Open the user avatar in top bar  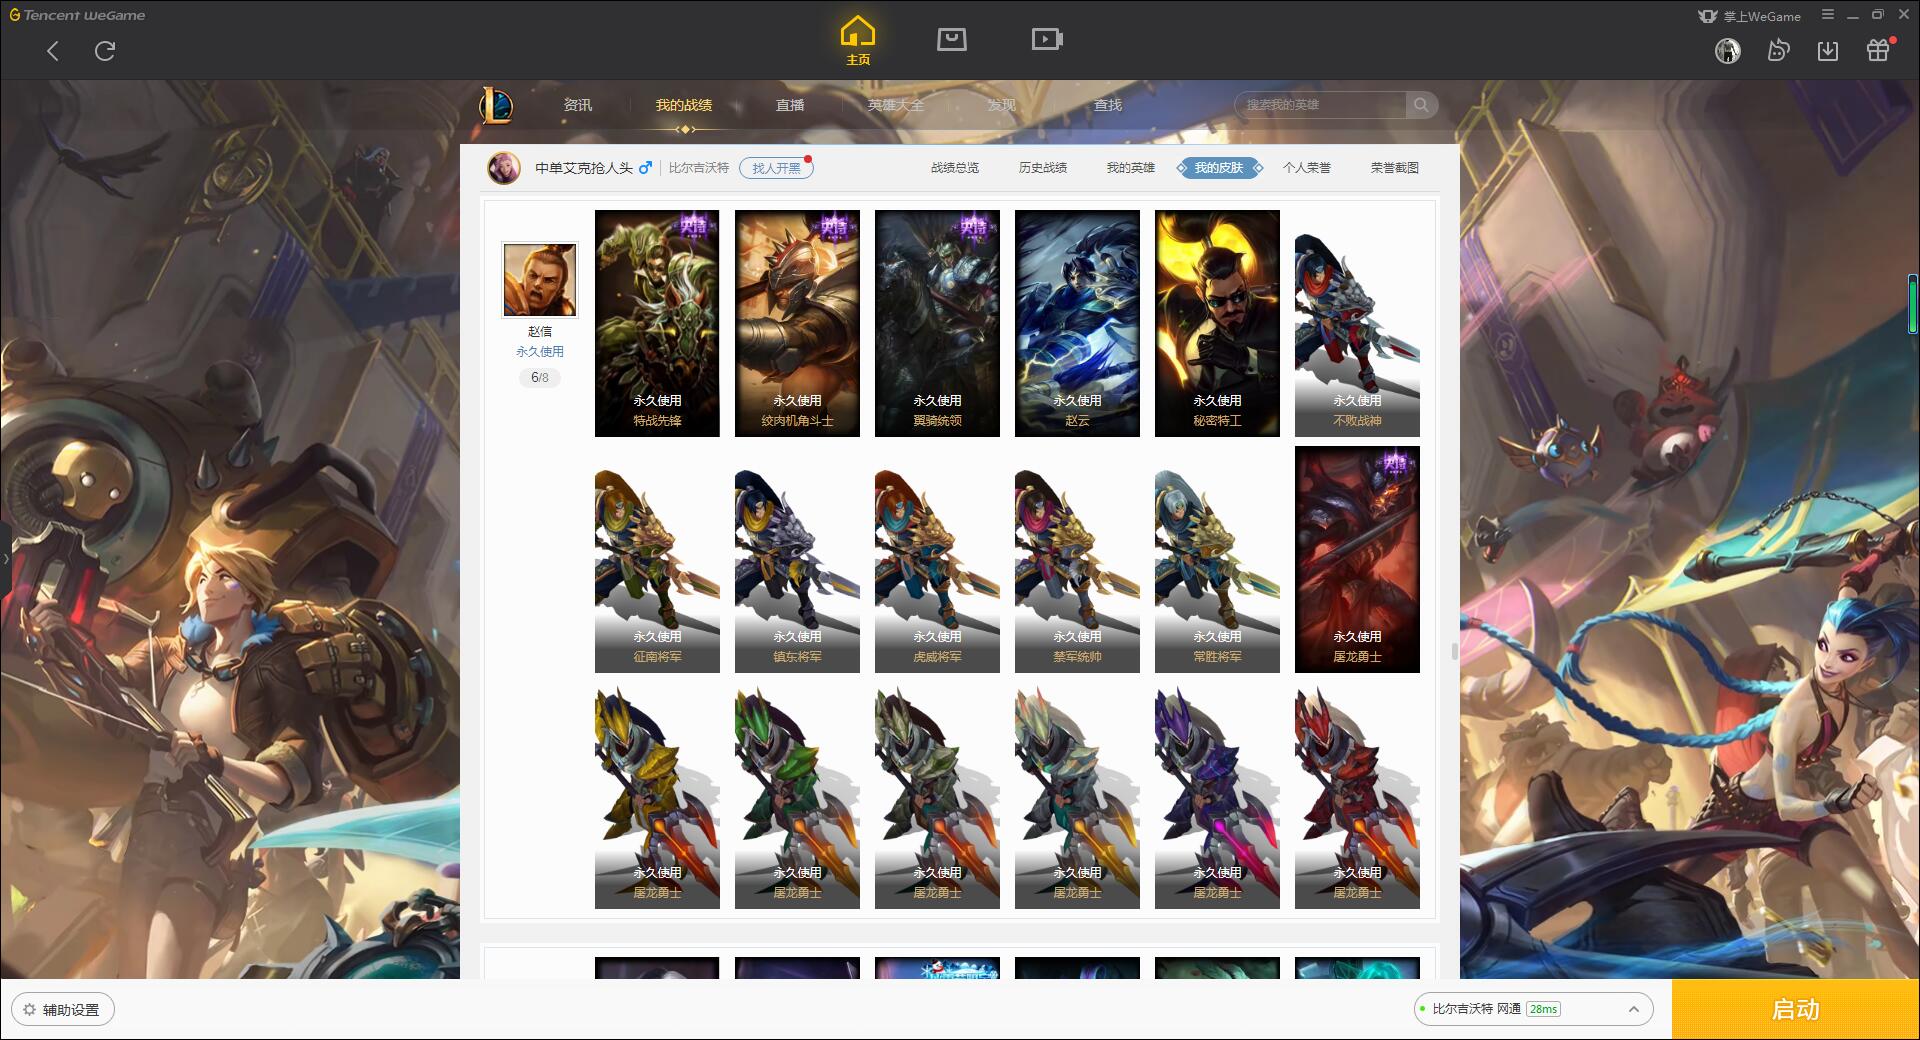pyautogui.click(x=1727, y=50)
